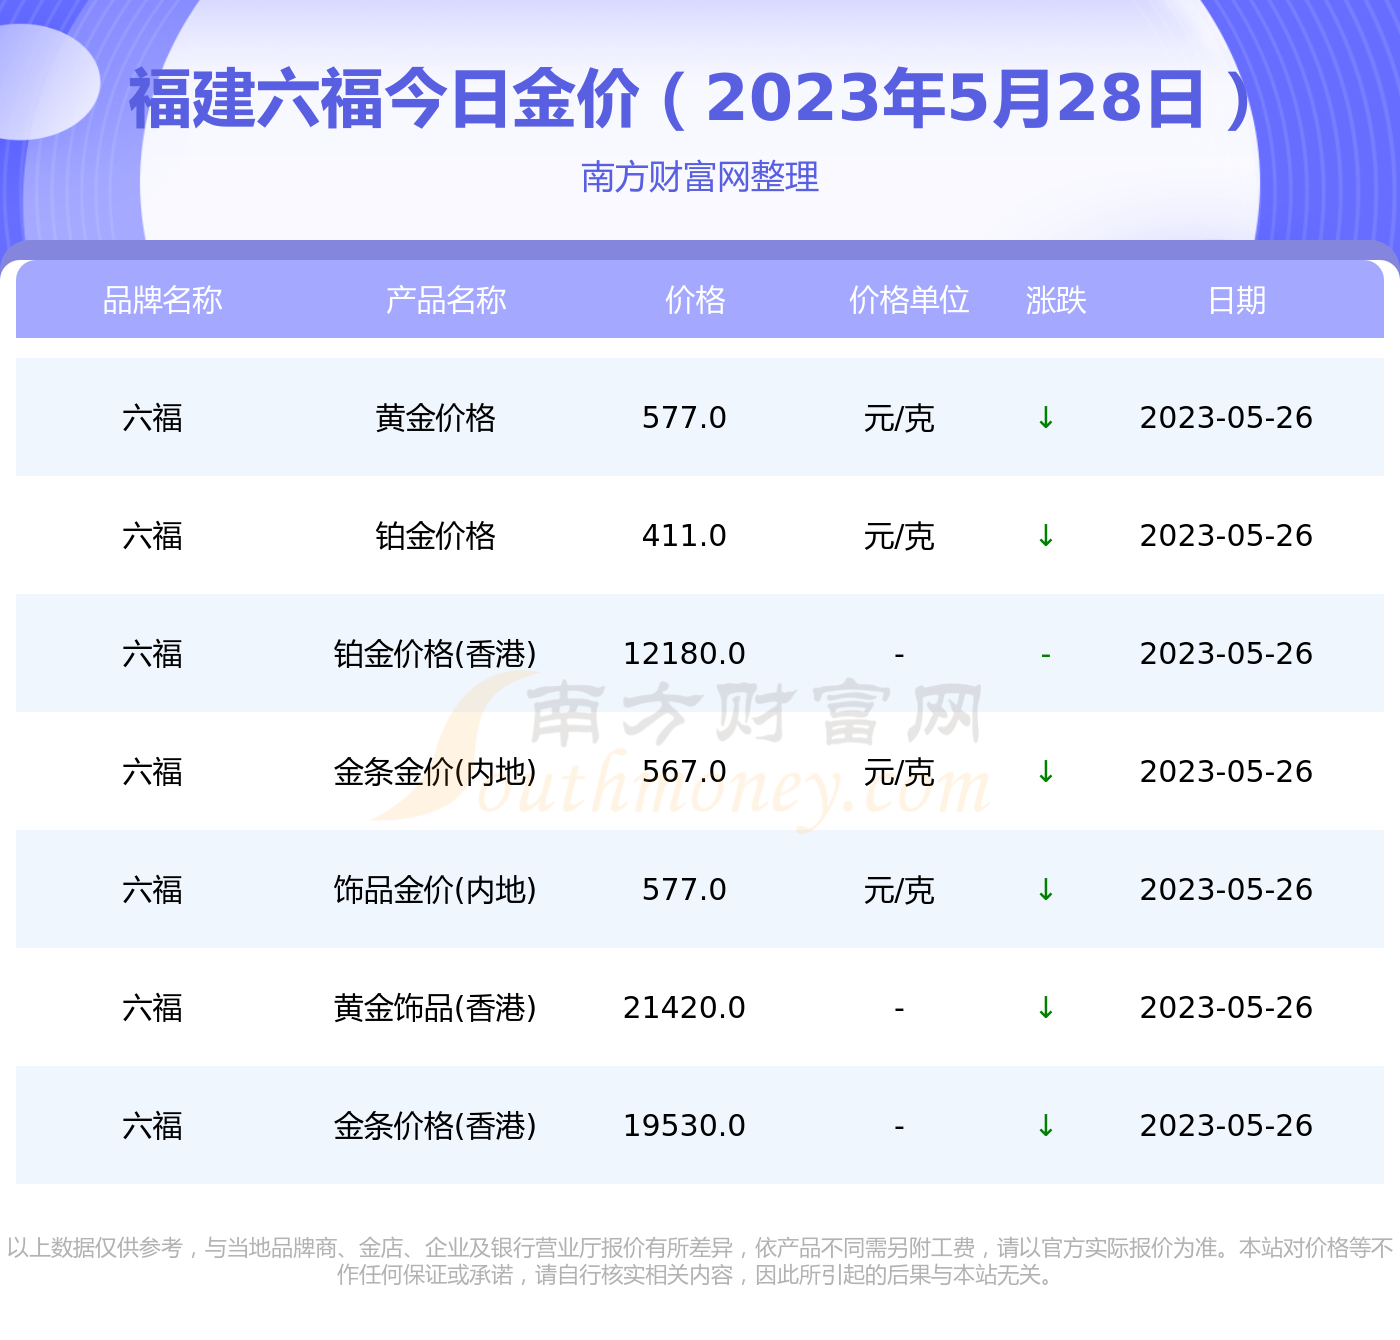Image resolution: width=1400 pixels, height=1340 pixels.
Task: Select the 饰品金价(内地) product cell
Action: point(435,890)
